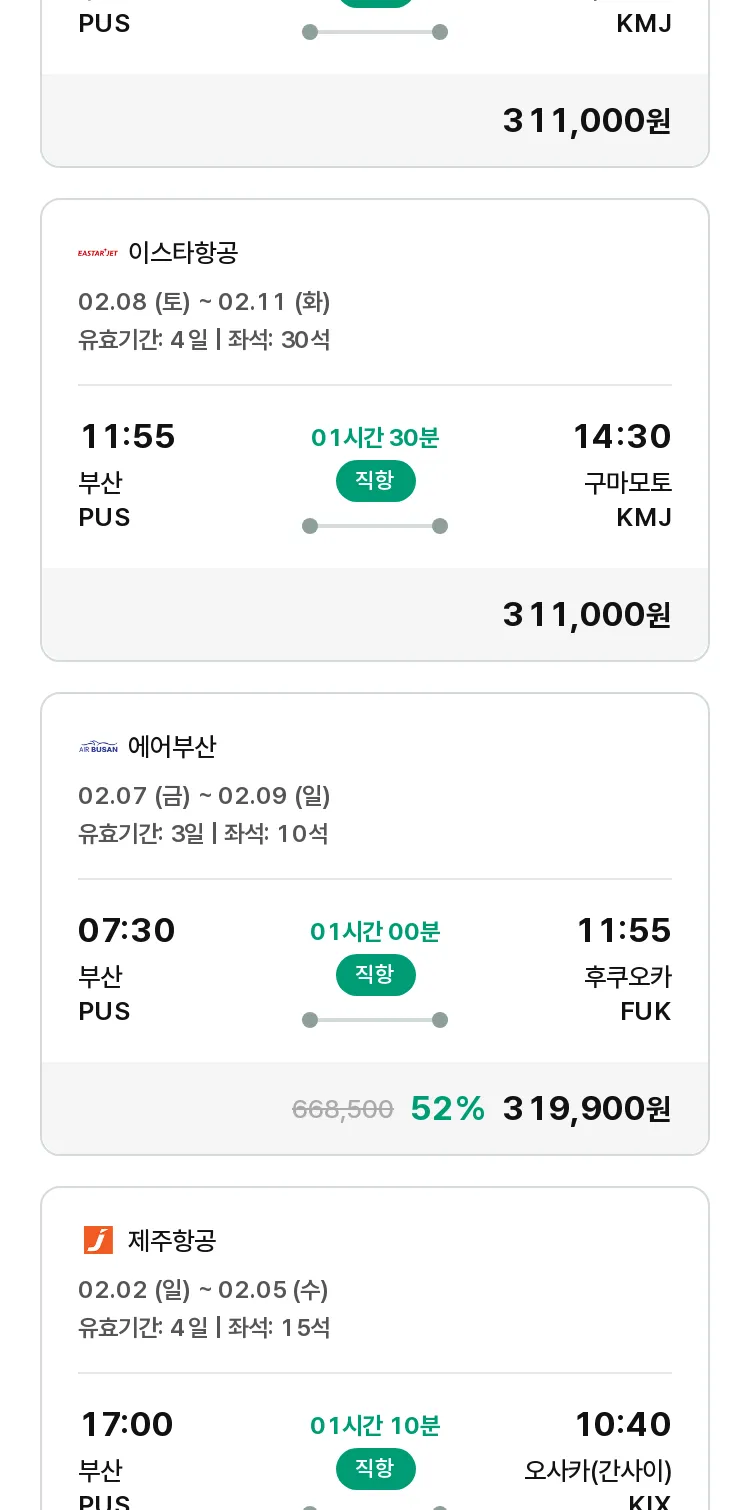Tap the Air Busan airline logo
Image resolution: width=750 pixels, height=1510 pixels.
click(x=98, y=747)
